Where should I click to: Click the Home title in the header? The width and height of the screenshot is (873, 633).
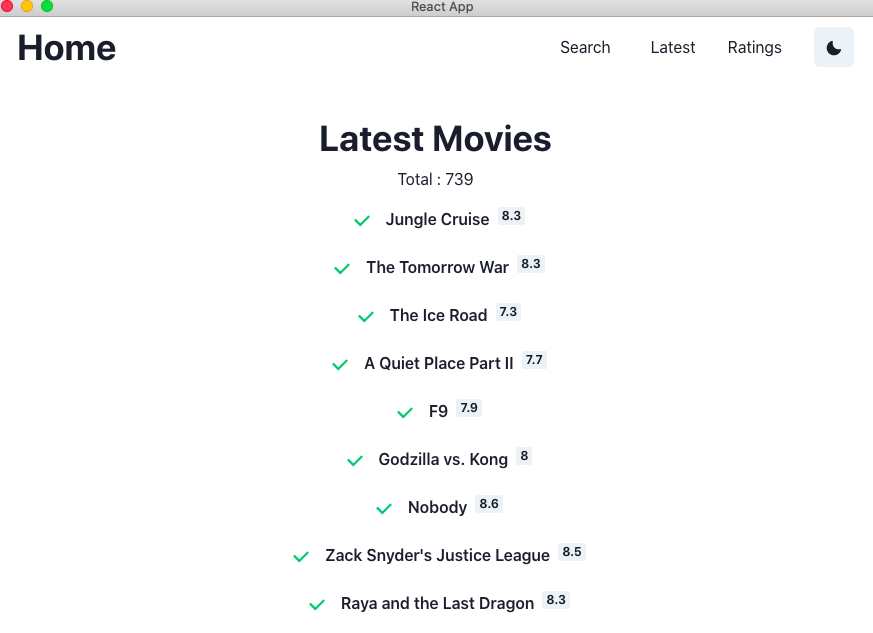pos(67,48)
